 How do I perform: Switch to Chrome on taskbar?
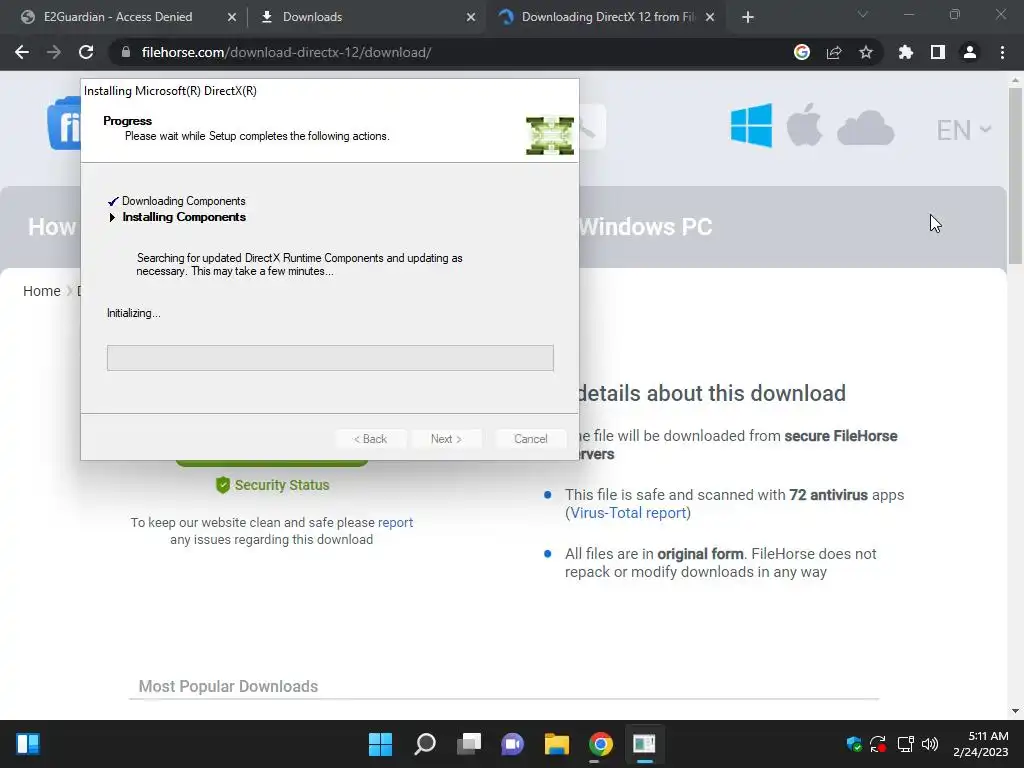coord(601,744)
